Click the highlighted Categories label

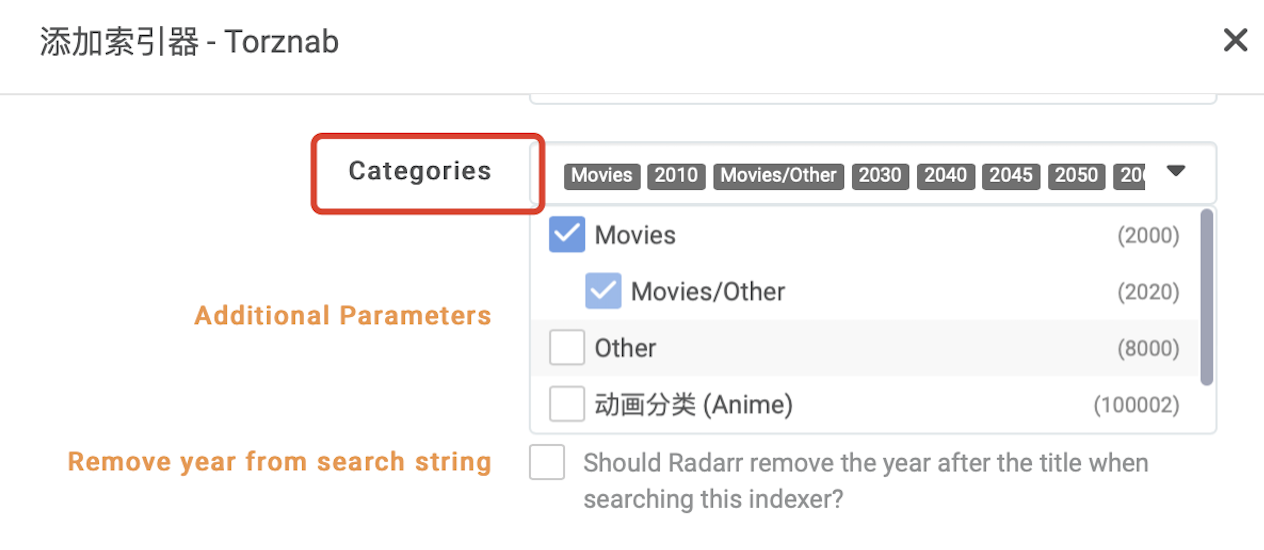coord(420,171)
